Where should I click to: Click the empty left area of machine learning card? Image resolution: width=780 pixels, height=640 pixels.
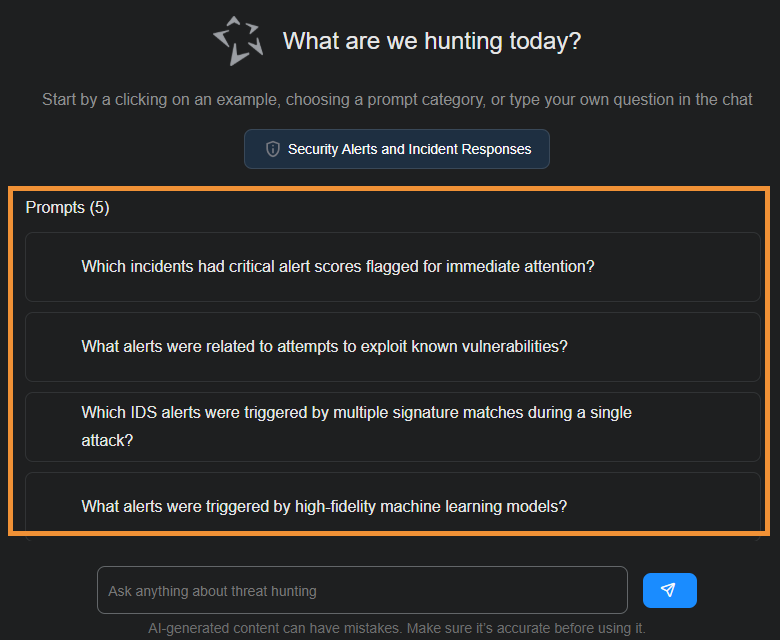point(52,506)
